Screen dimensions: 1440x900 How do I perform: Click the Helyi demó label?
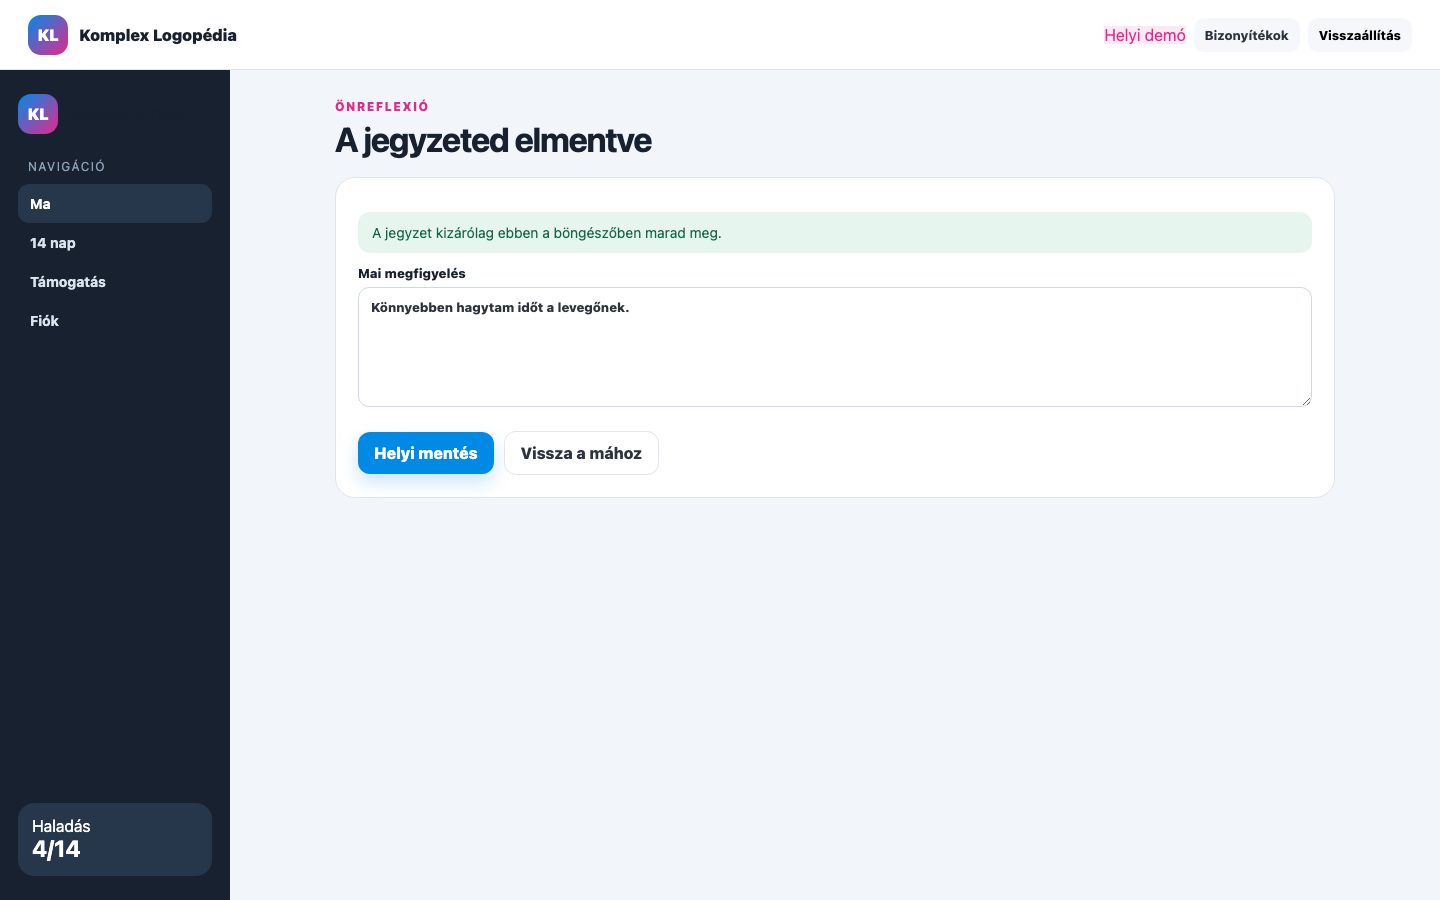pyautogui.click(x=1145, y=35)
